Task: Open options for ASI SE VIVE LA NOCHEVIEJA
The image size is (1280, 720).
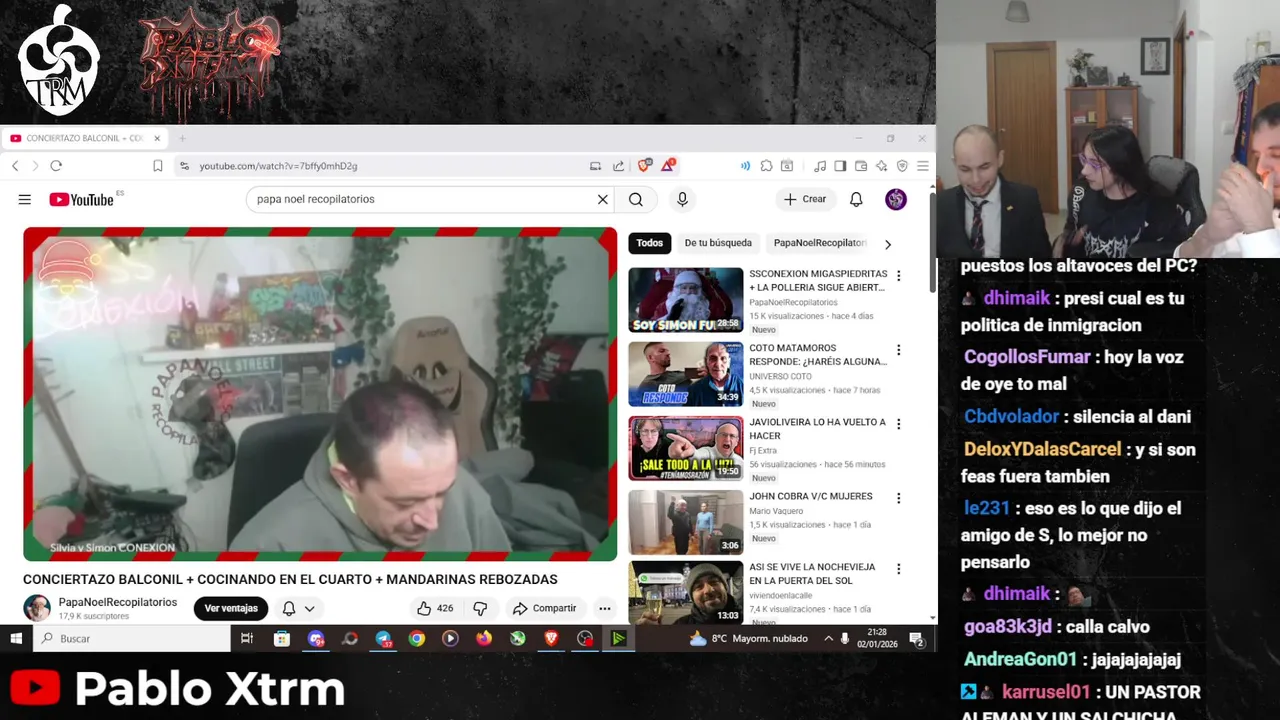Action: click(898, 569)
